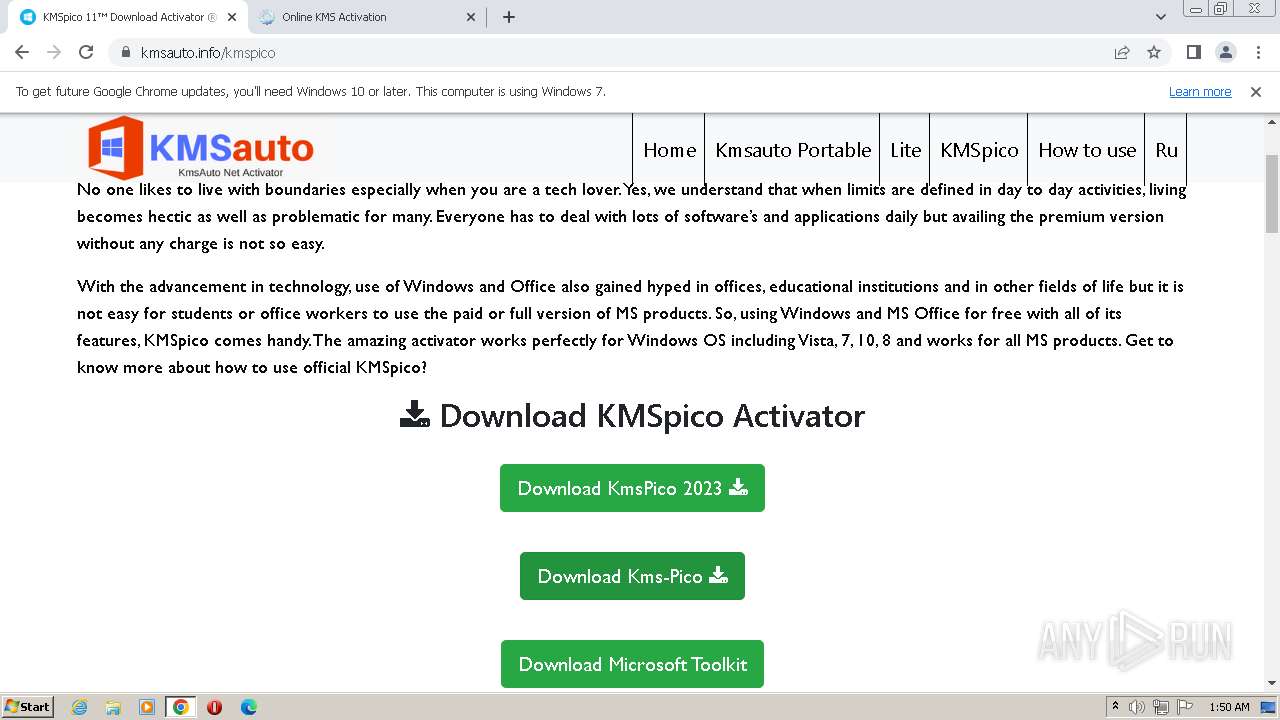Show hidden system tray icons

pyautogui.click(x=1115, y=707)
